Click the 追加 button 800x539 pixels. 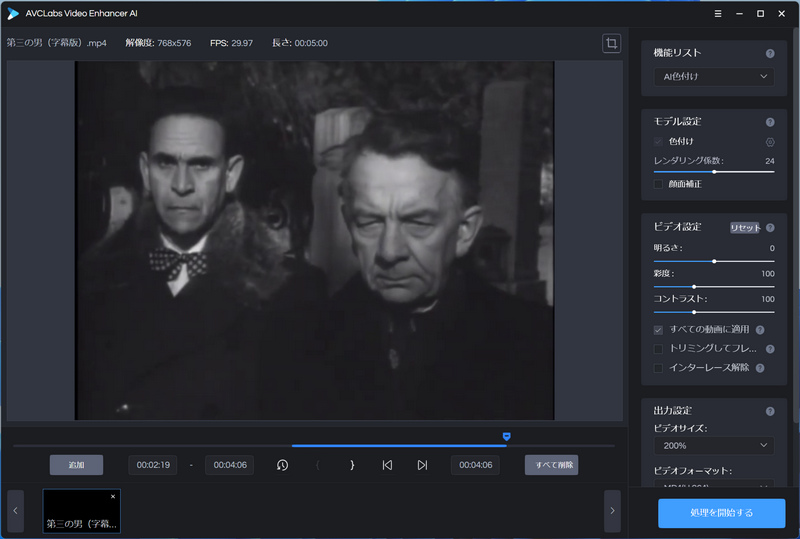[77, 465]
